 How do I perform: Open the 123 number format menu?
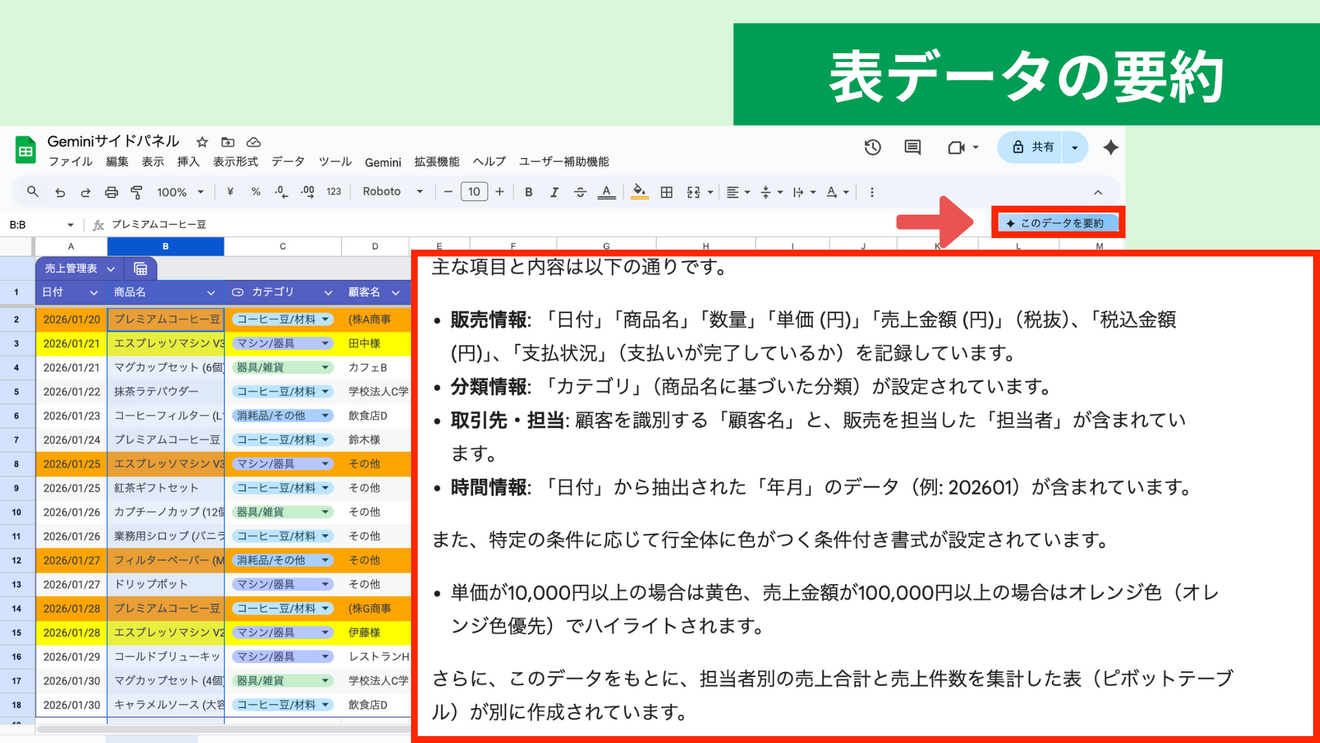334,192
